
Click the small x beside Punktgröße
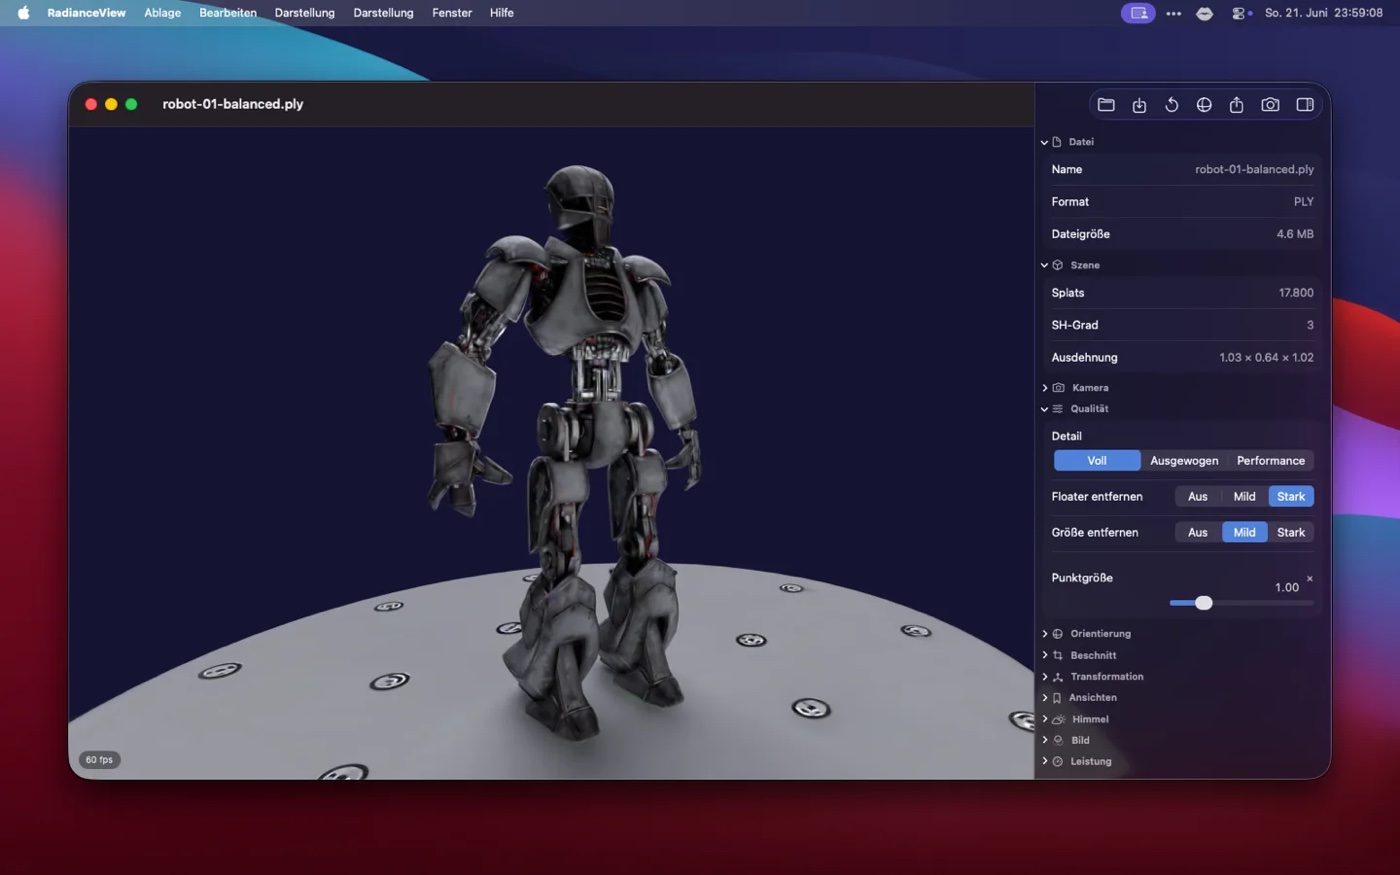coord(1310,579)
